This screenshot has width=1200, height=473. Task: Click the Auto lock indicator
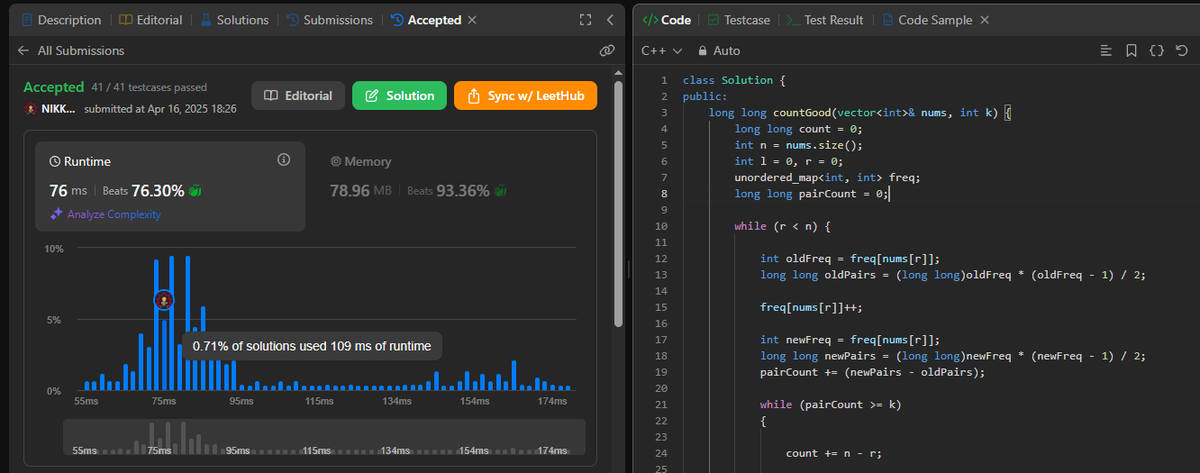click(719, 50)
